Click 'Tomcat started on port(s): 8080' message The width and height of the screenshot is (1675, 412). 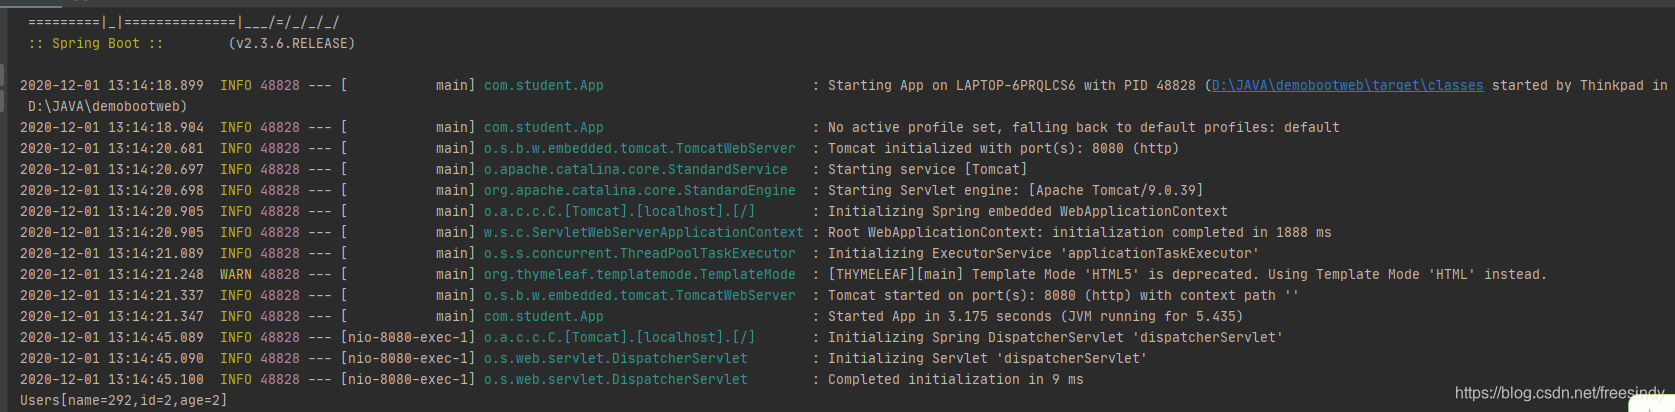click(x=1063, y=296)
